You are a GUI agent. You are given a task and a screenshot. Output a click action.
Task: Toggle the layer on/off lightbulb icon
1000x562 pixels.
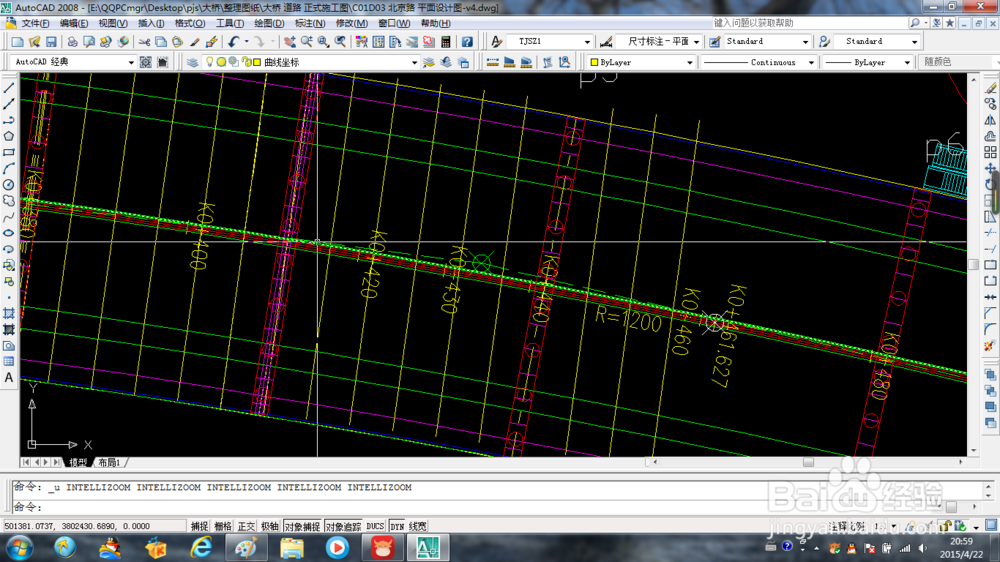tap(209, 62)
